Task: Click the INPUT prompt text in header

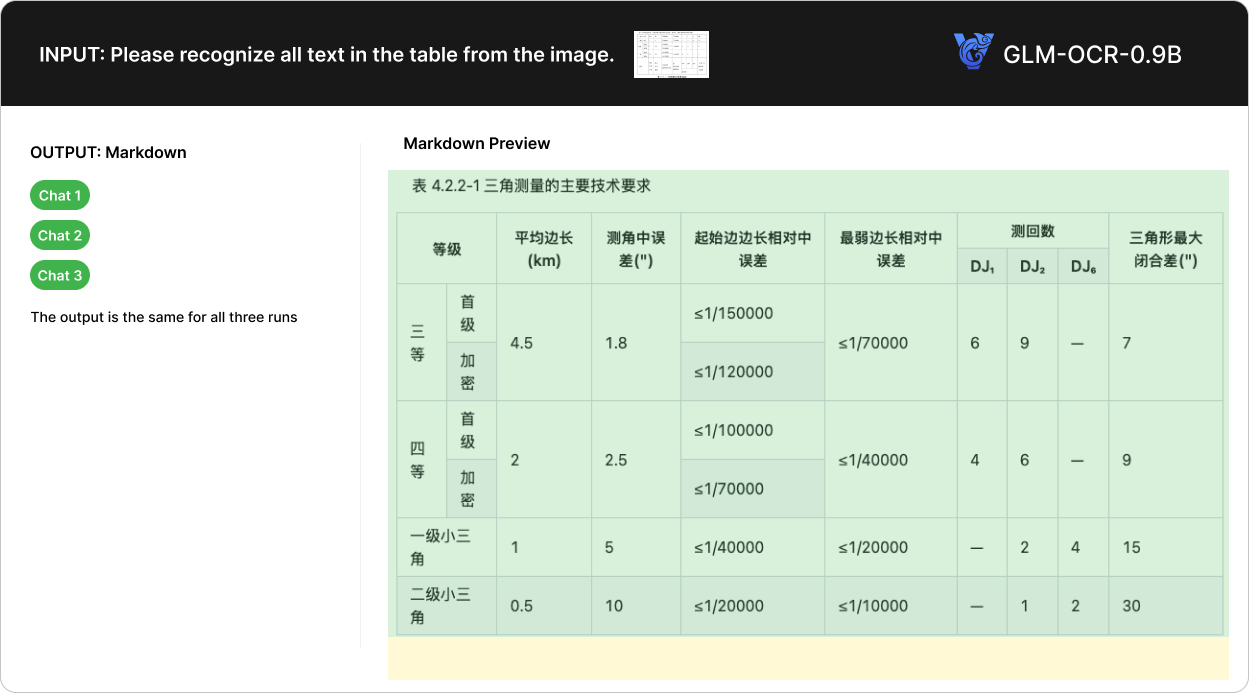Action: pyautogui.click(x=326, y=55)
